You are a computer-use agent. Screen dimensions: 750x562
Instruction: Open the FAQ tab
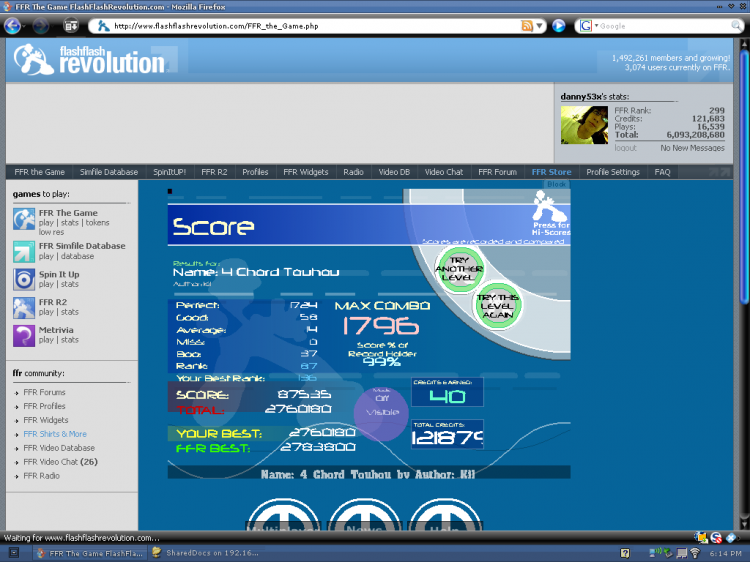(x=662, y=172)
